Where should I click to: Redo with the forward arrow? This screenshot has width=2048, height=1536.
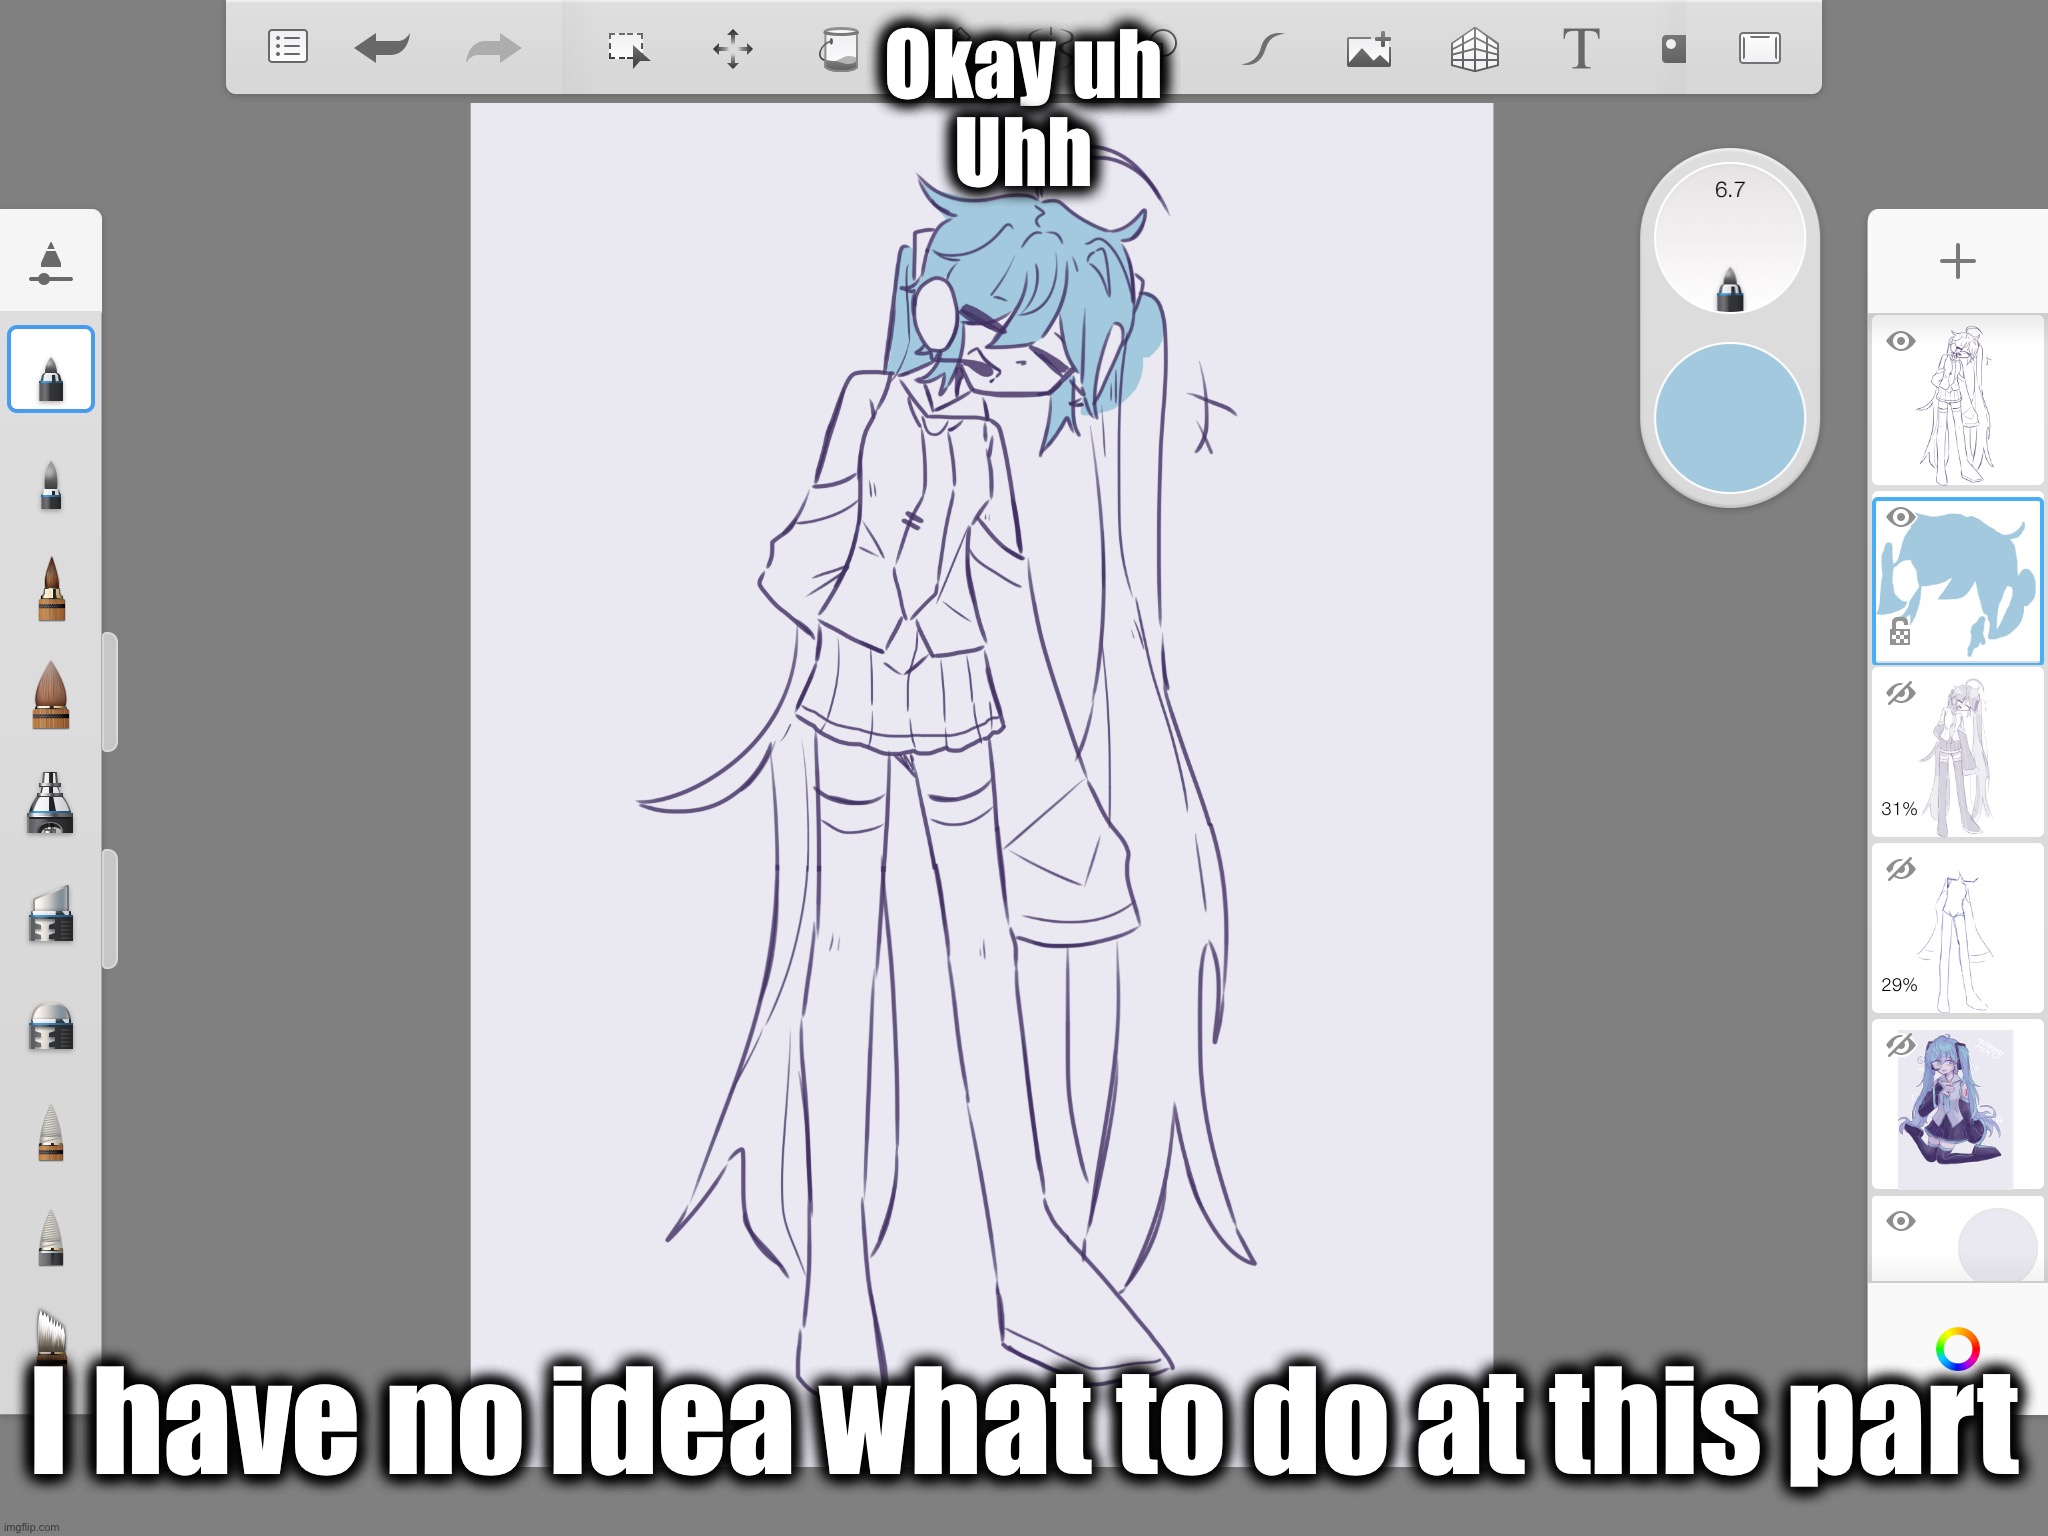494,47
